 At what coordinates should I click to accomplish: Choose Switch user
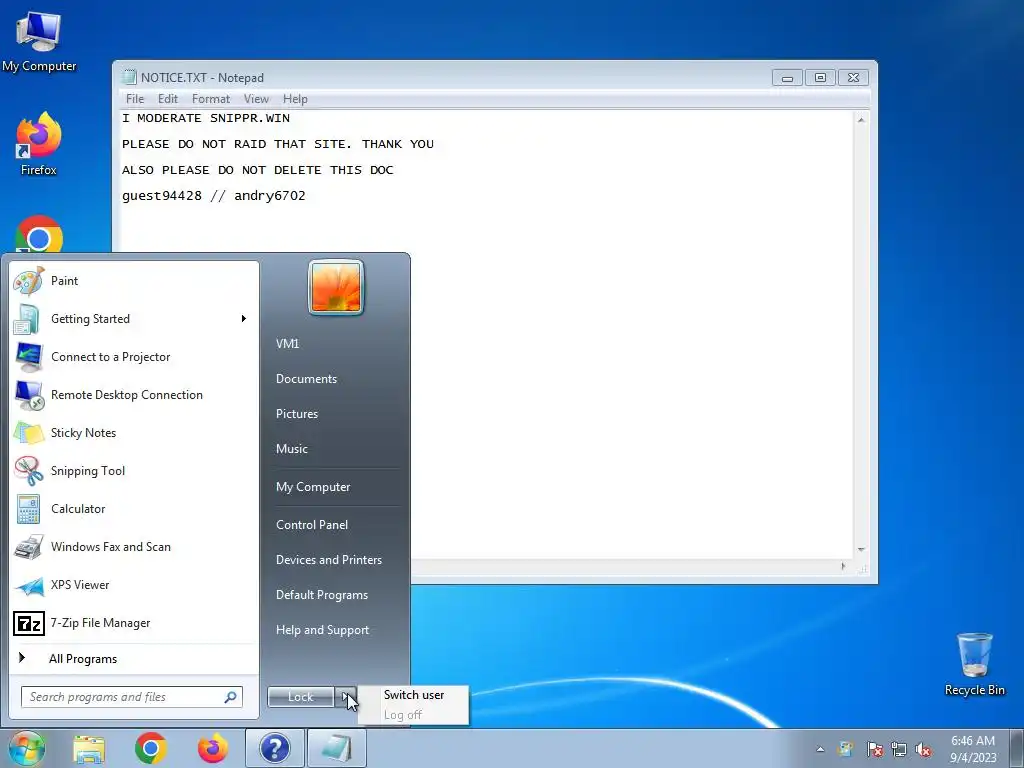tap(414, 695)
